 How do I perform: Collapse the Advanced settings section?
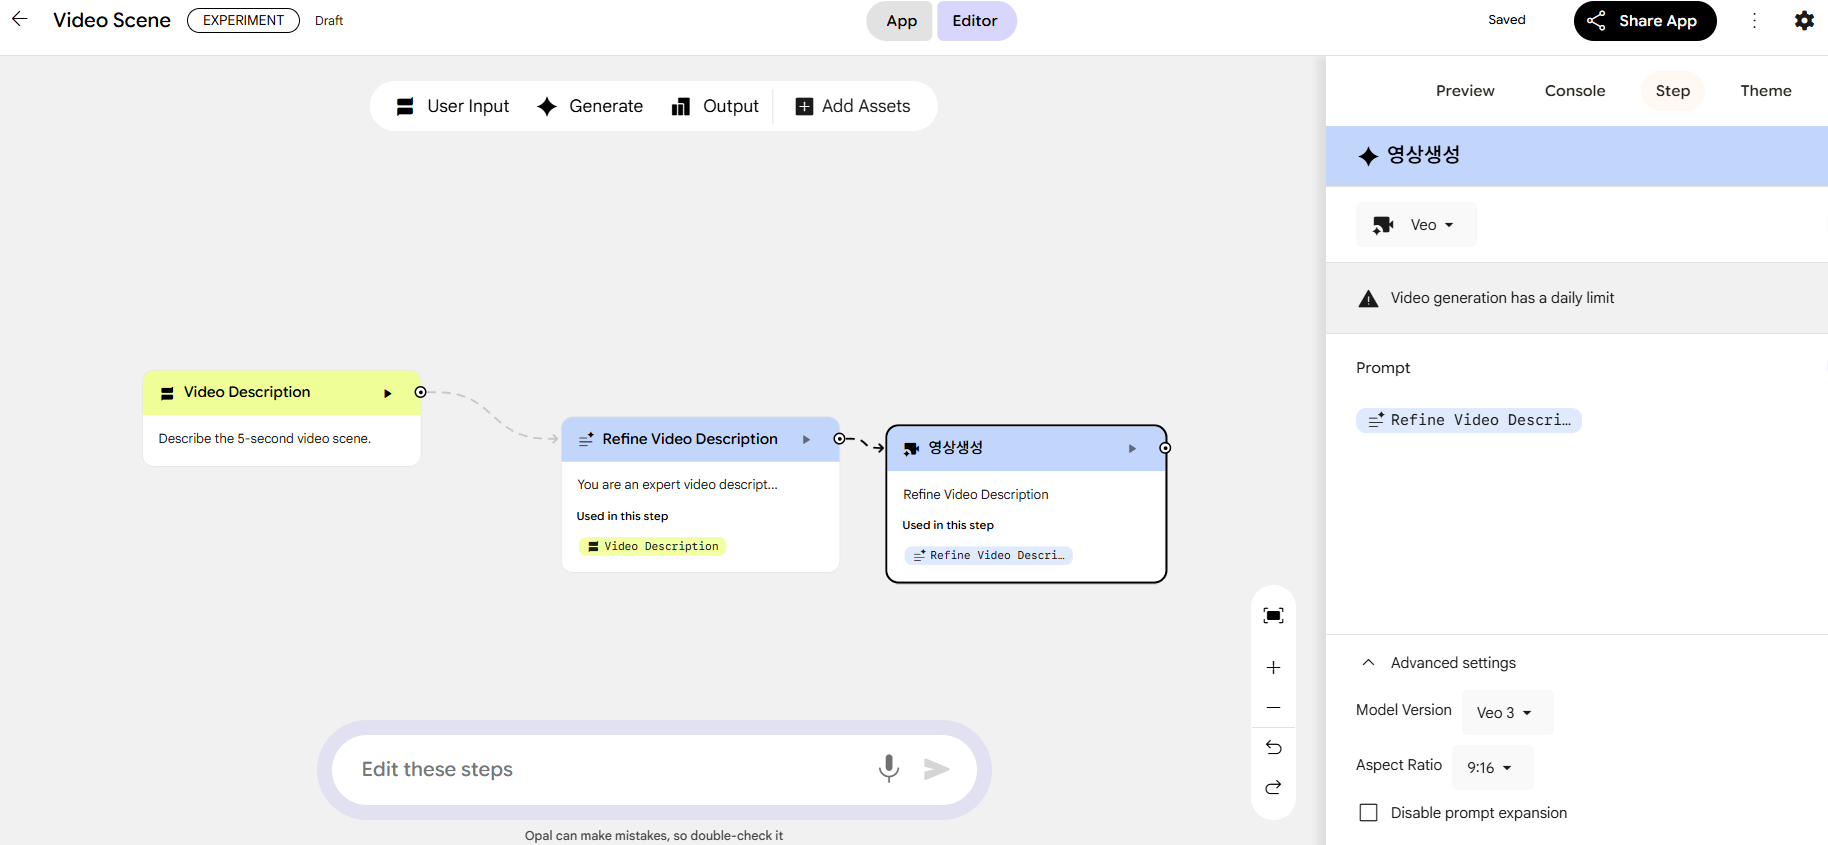click(x=1440, y=663)
